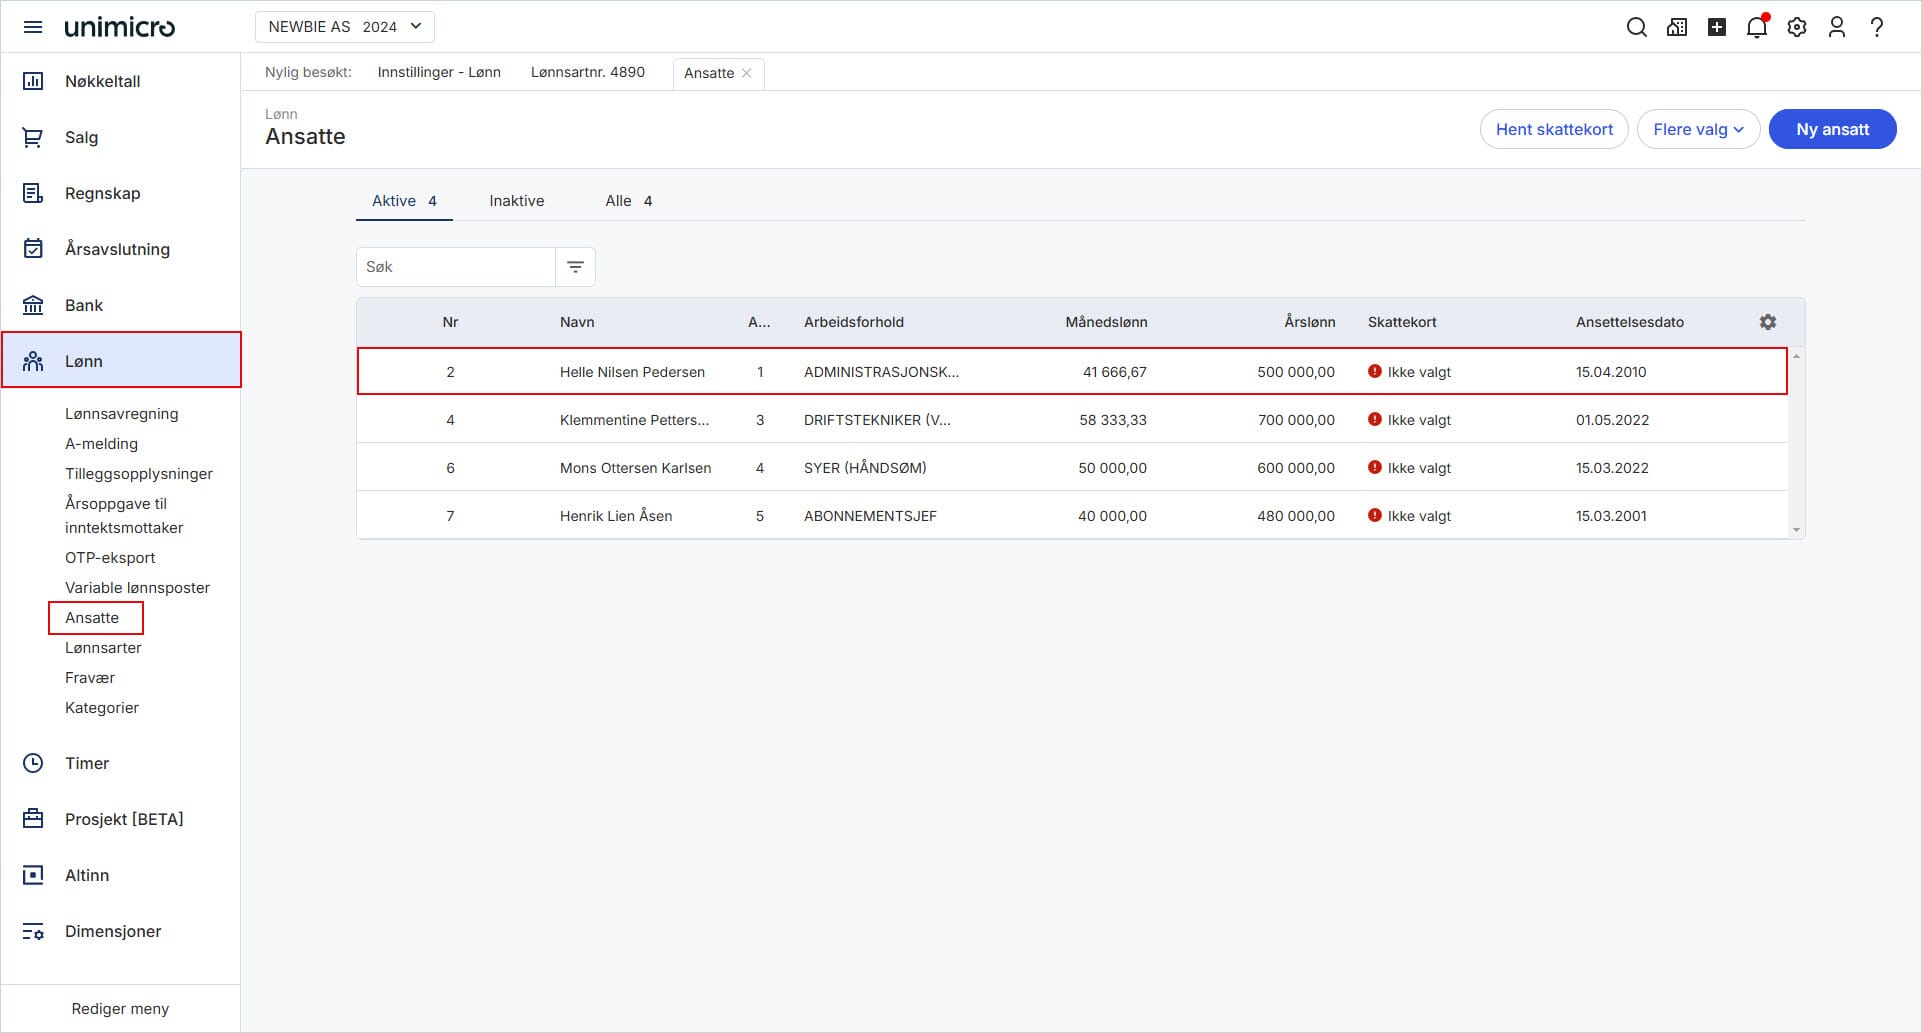
Task: Click Rediger meny at sidebar bottom
Action: click(120, 1009)
